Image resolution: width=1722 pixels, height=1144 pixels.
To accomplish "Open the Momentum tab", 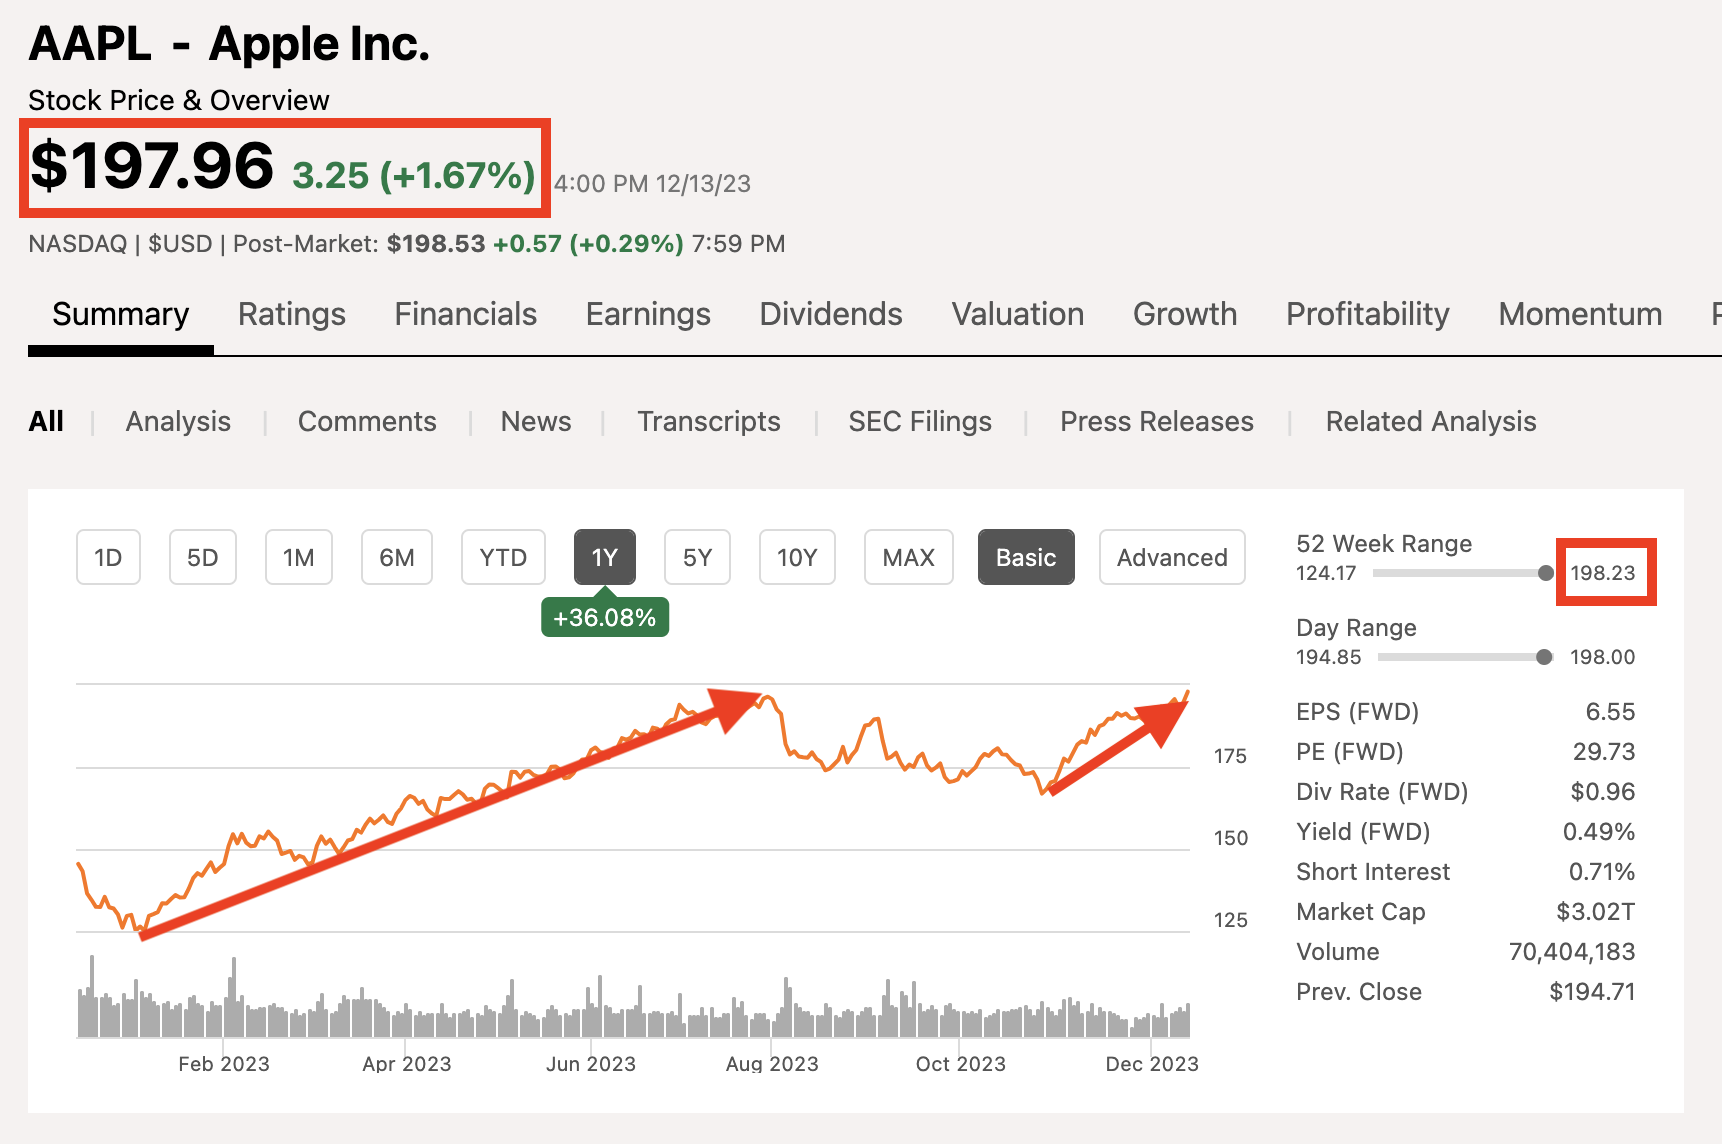I will click(1580, 314).
